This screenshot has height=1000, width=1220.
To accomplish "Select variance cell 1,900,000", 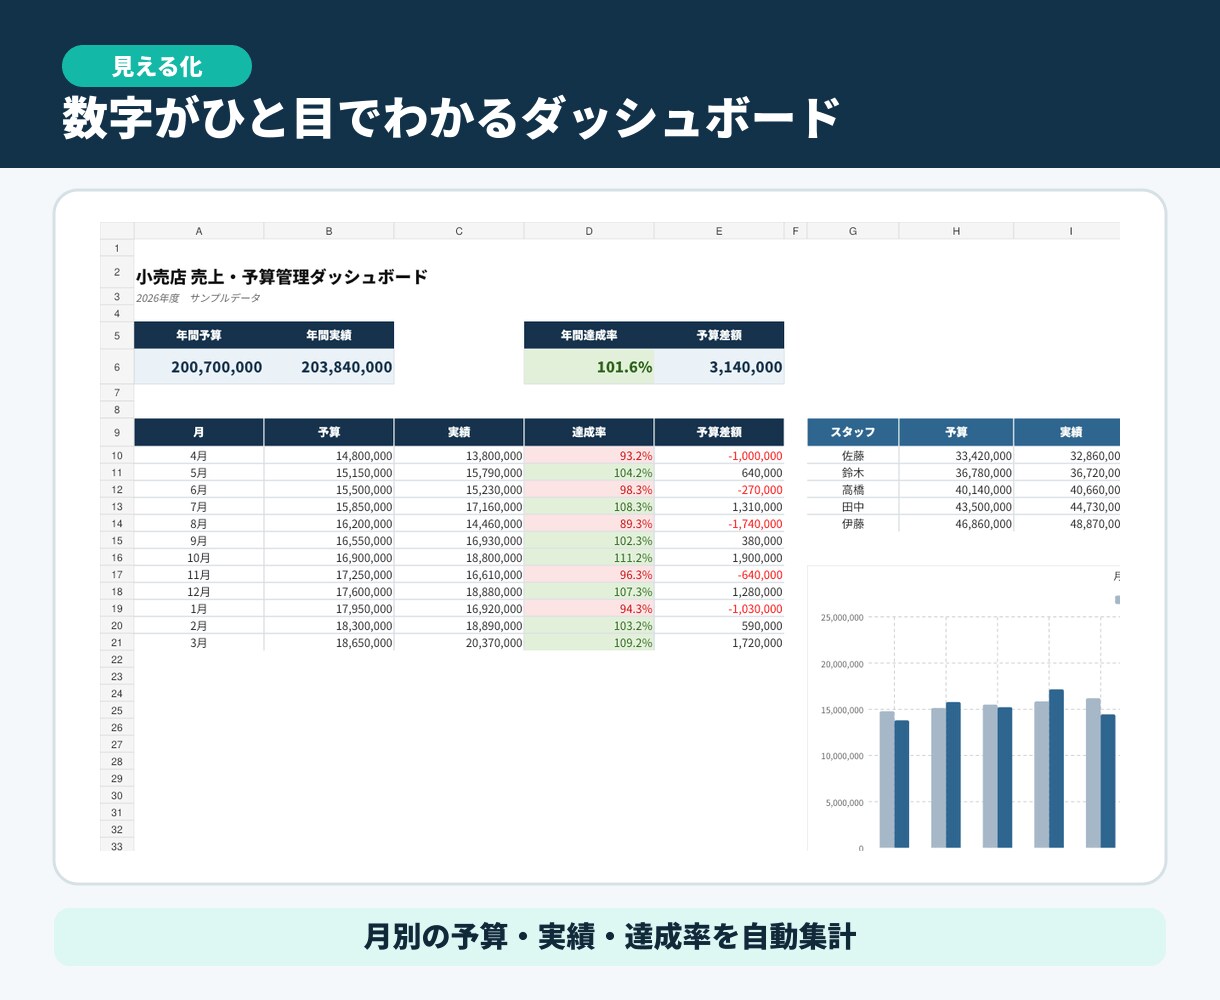I will point(719,558).
